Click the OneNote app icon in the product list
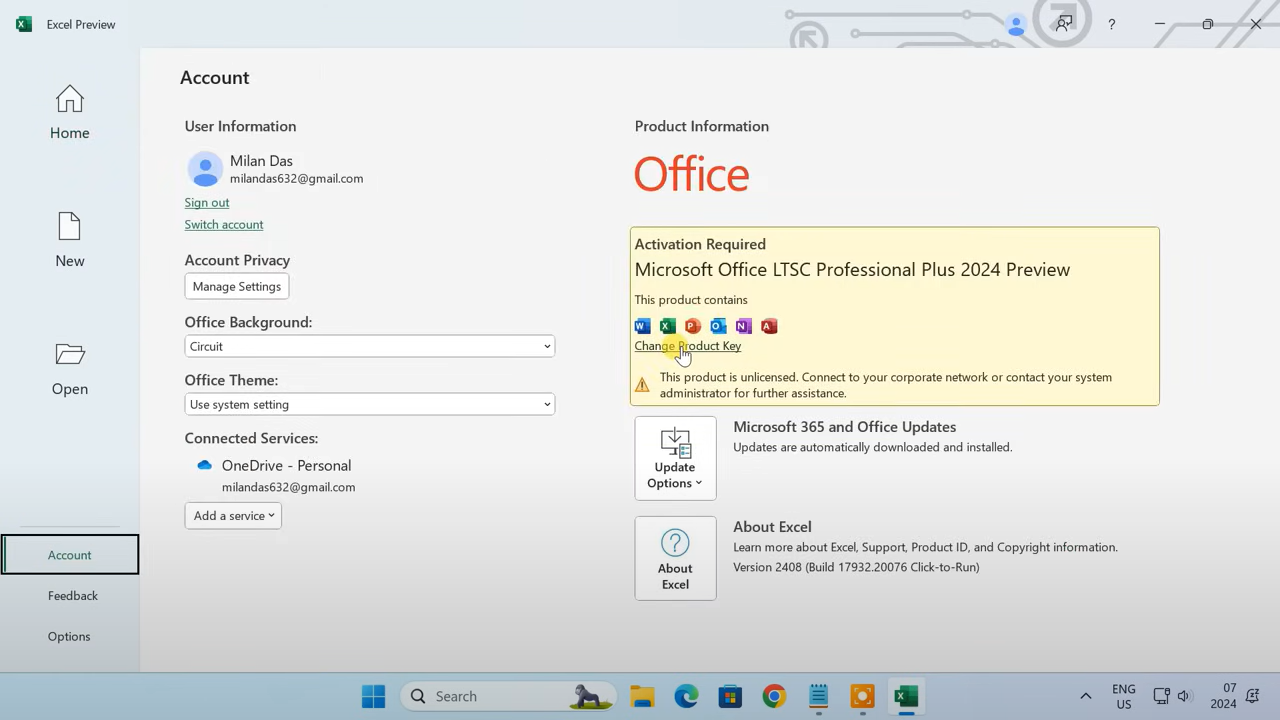The width and height of the screenshot is (1280, 720). (x=743, y=326)
